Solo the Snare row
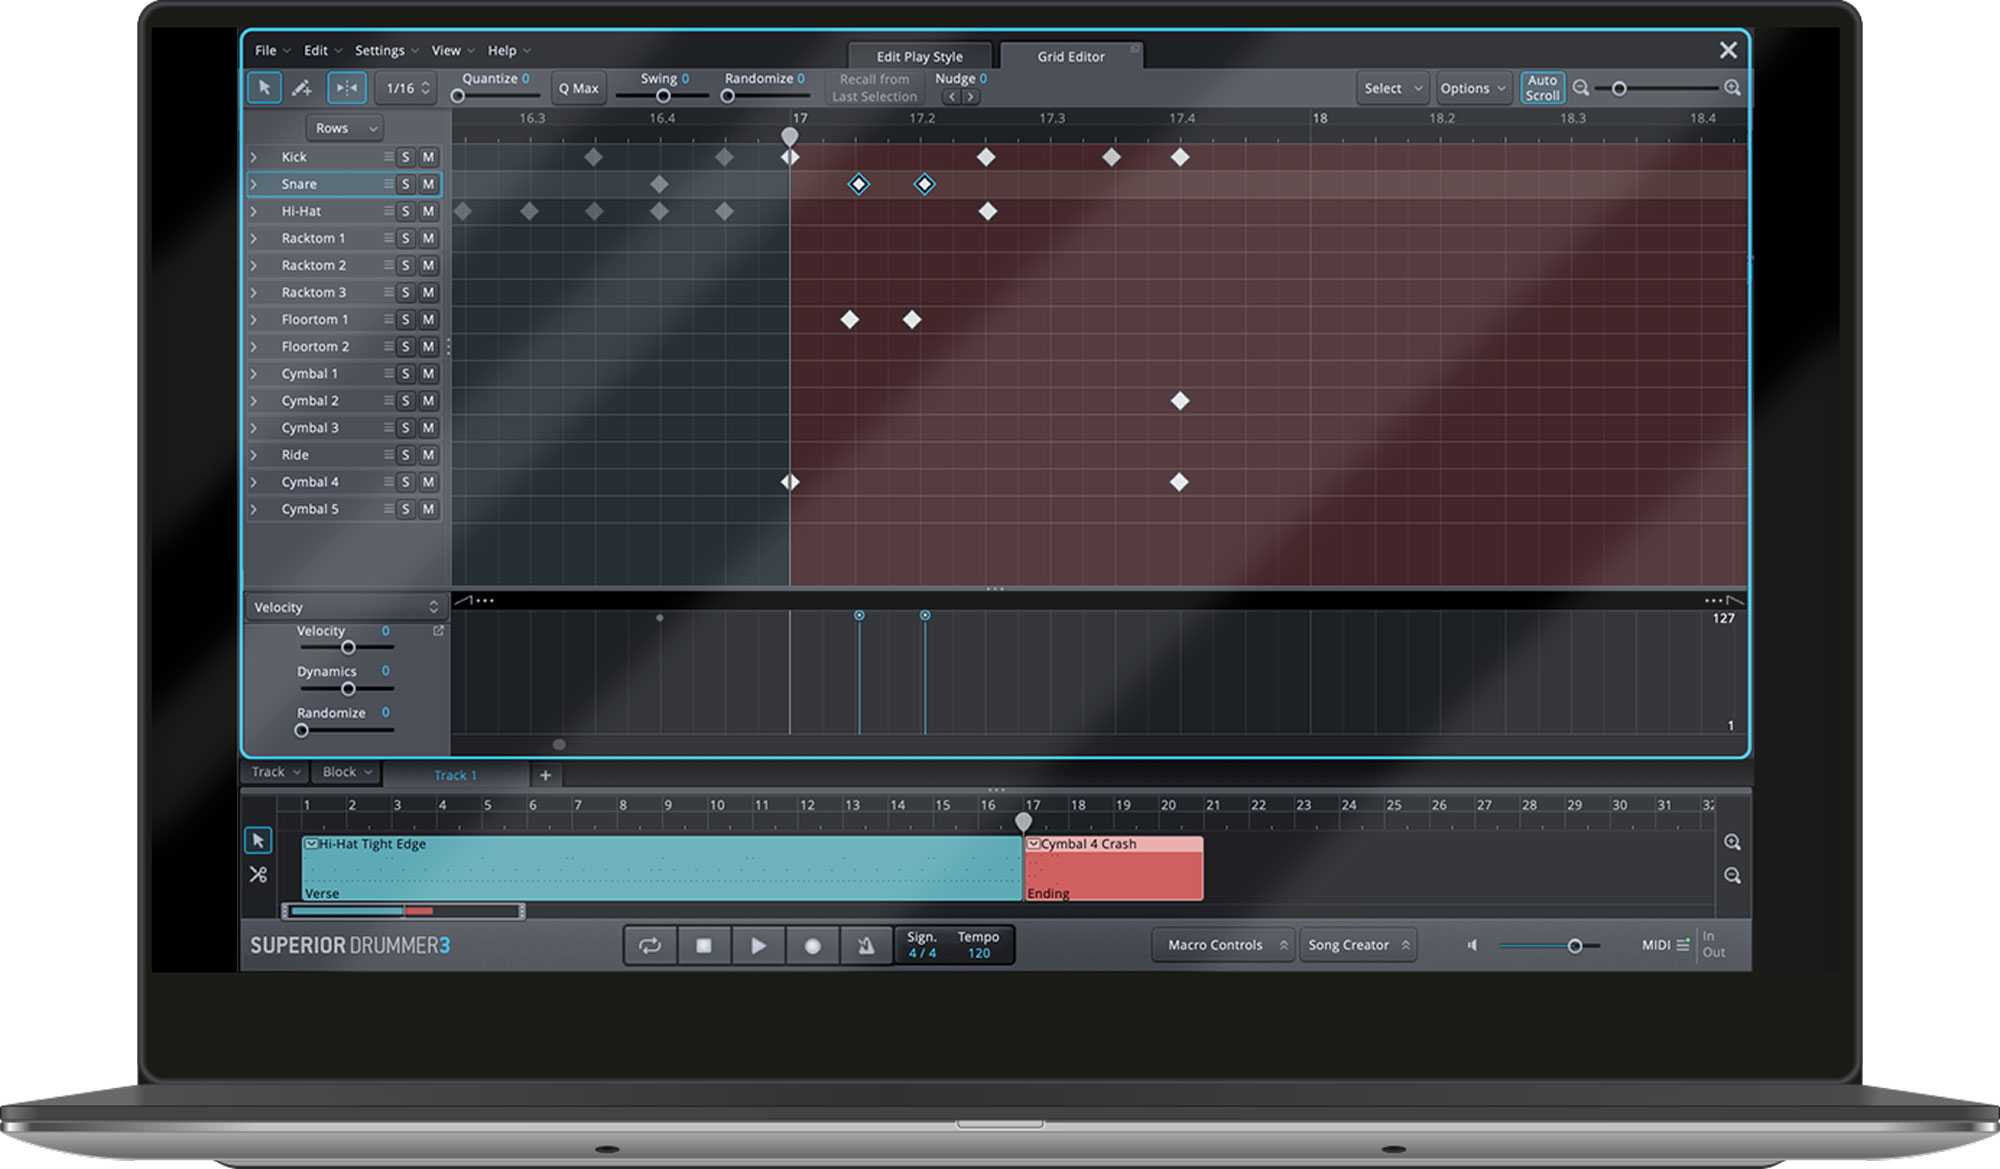 (405, 184)
